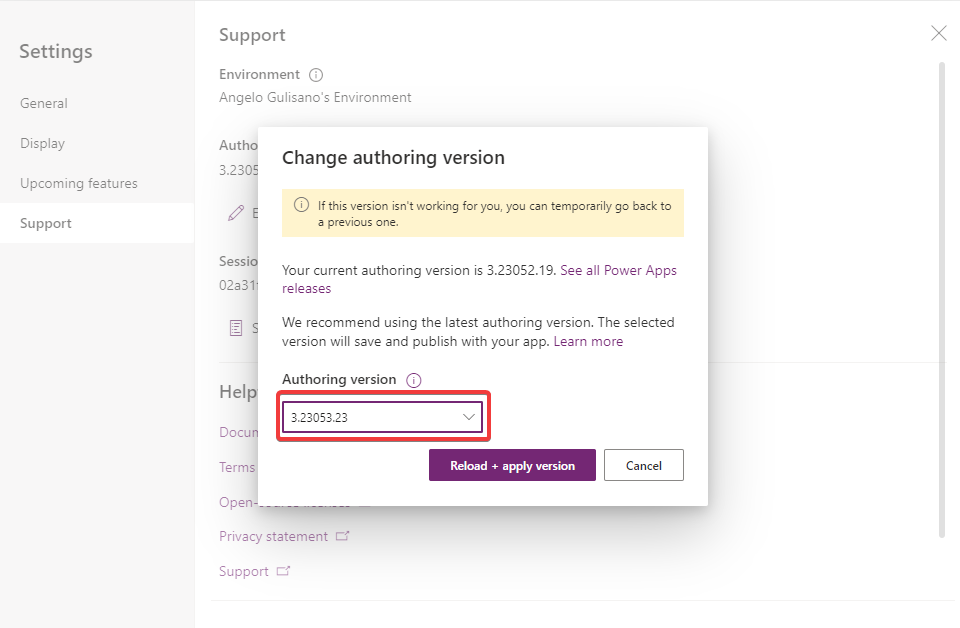
Task: Click the settings panel vertical scrollbar
Action: [942, 300]
